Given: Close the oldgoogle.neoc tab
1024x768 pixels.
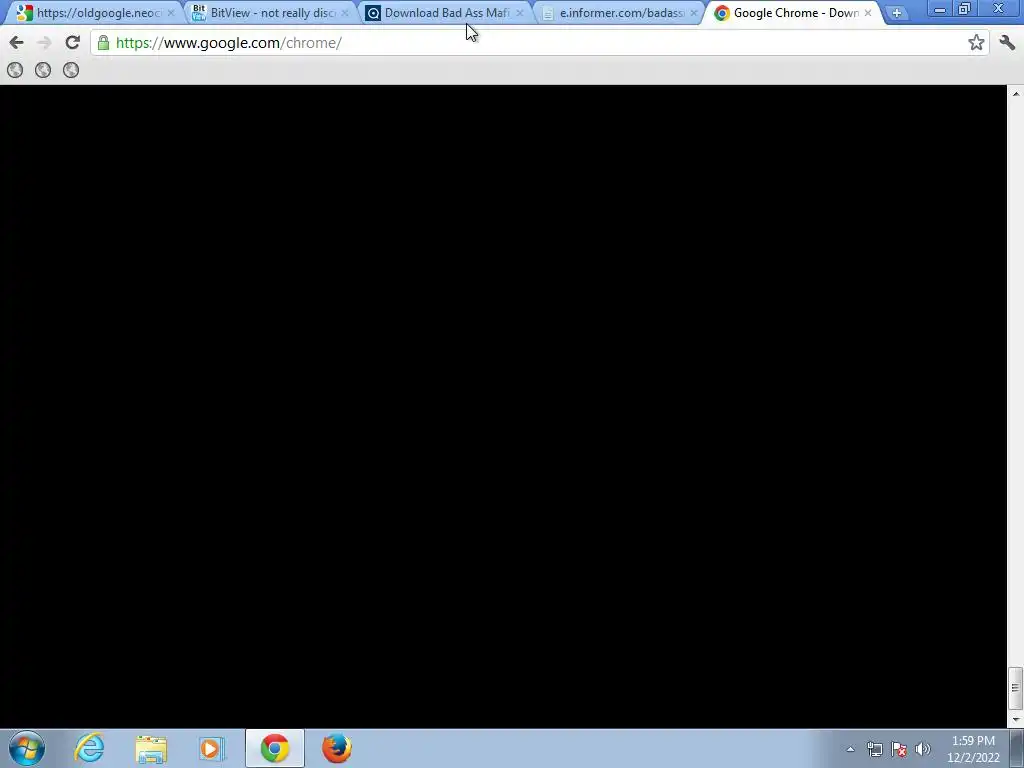Looking at the screenshot, I should (x=171, y=13).
